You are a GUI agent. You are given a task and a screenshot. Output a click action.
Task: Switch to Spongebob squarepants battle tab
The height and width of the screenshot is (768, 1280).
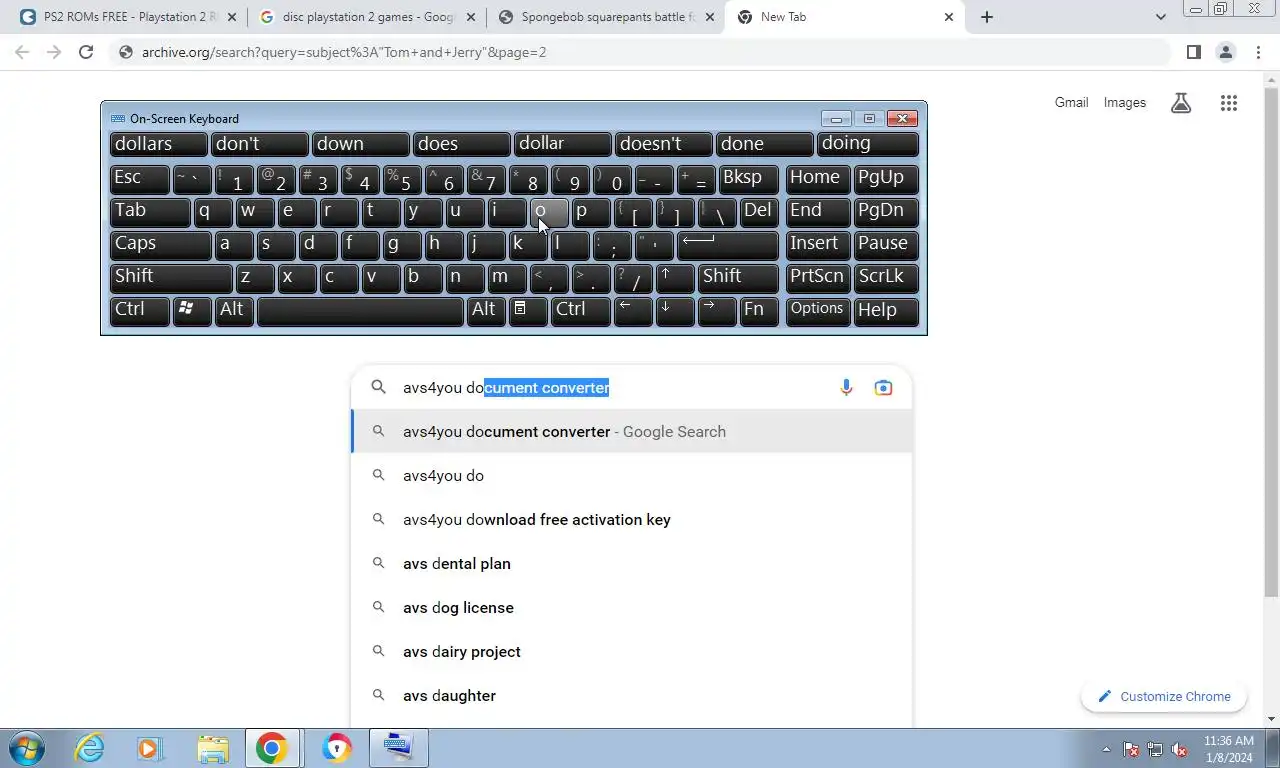[x=606, y=17]
